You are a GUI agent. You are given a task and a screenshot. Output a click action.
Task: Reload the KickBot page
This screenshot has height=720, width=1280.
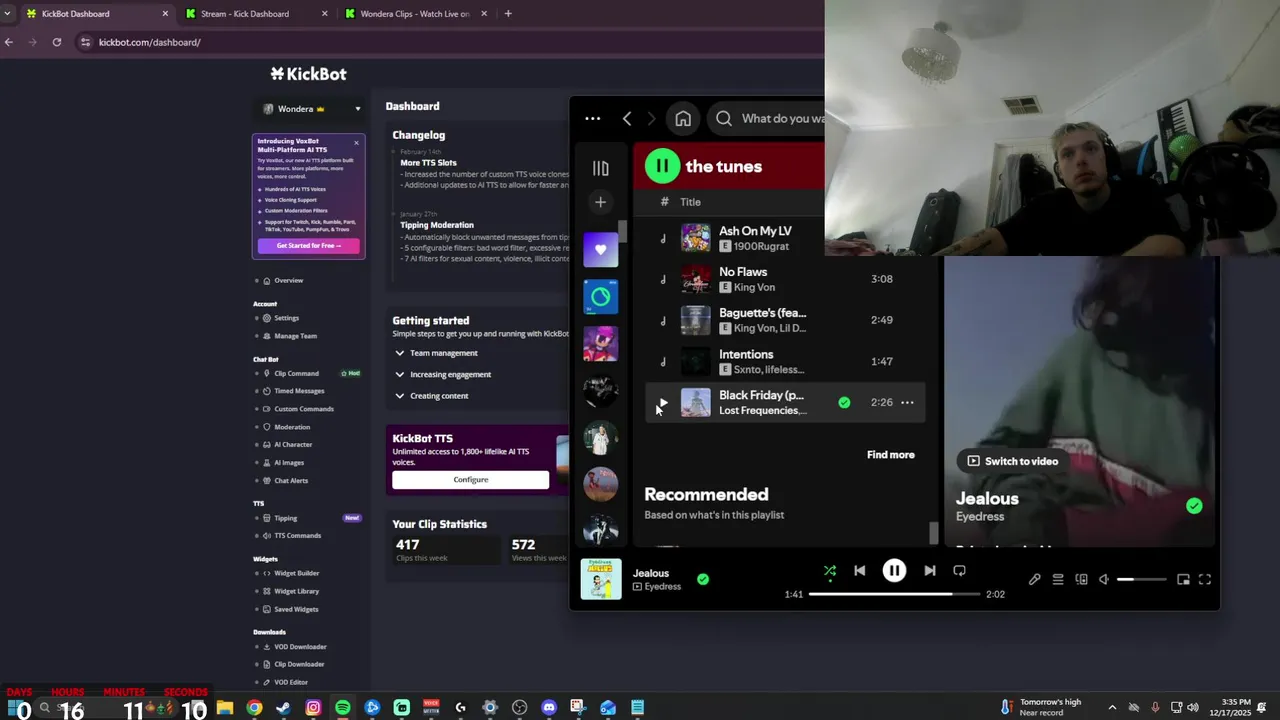click(57, 42)
